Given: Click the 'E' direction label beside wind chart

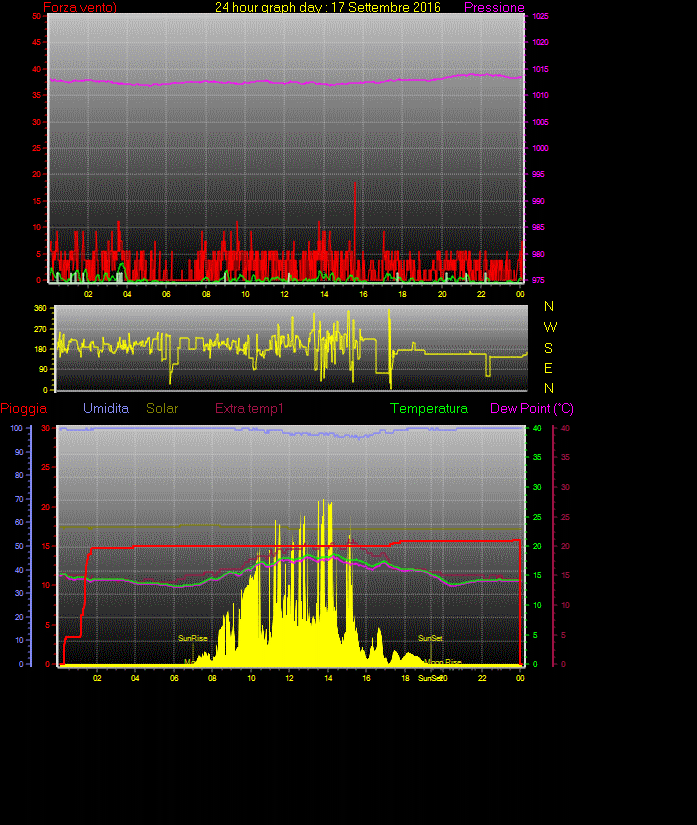Looking at the screenshot, I should [x=548, y=368].
